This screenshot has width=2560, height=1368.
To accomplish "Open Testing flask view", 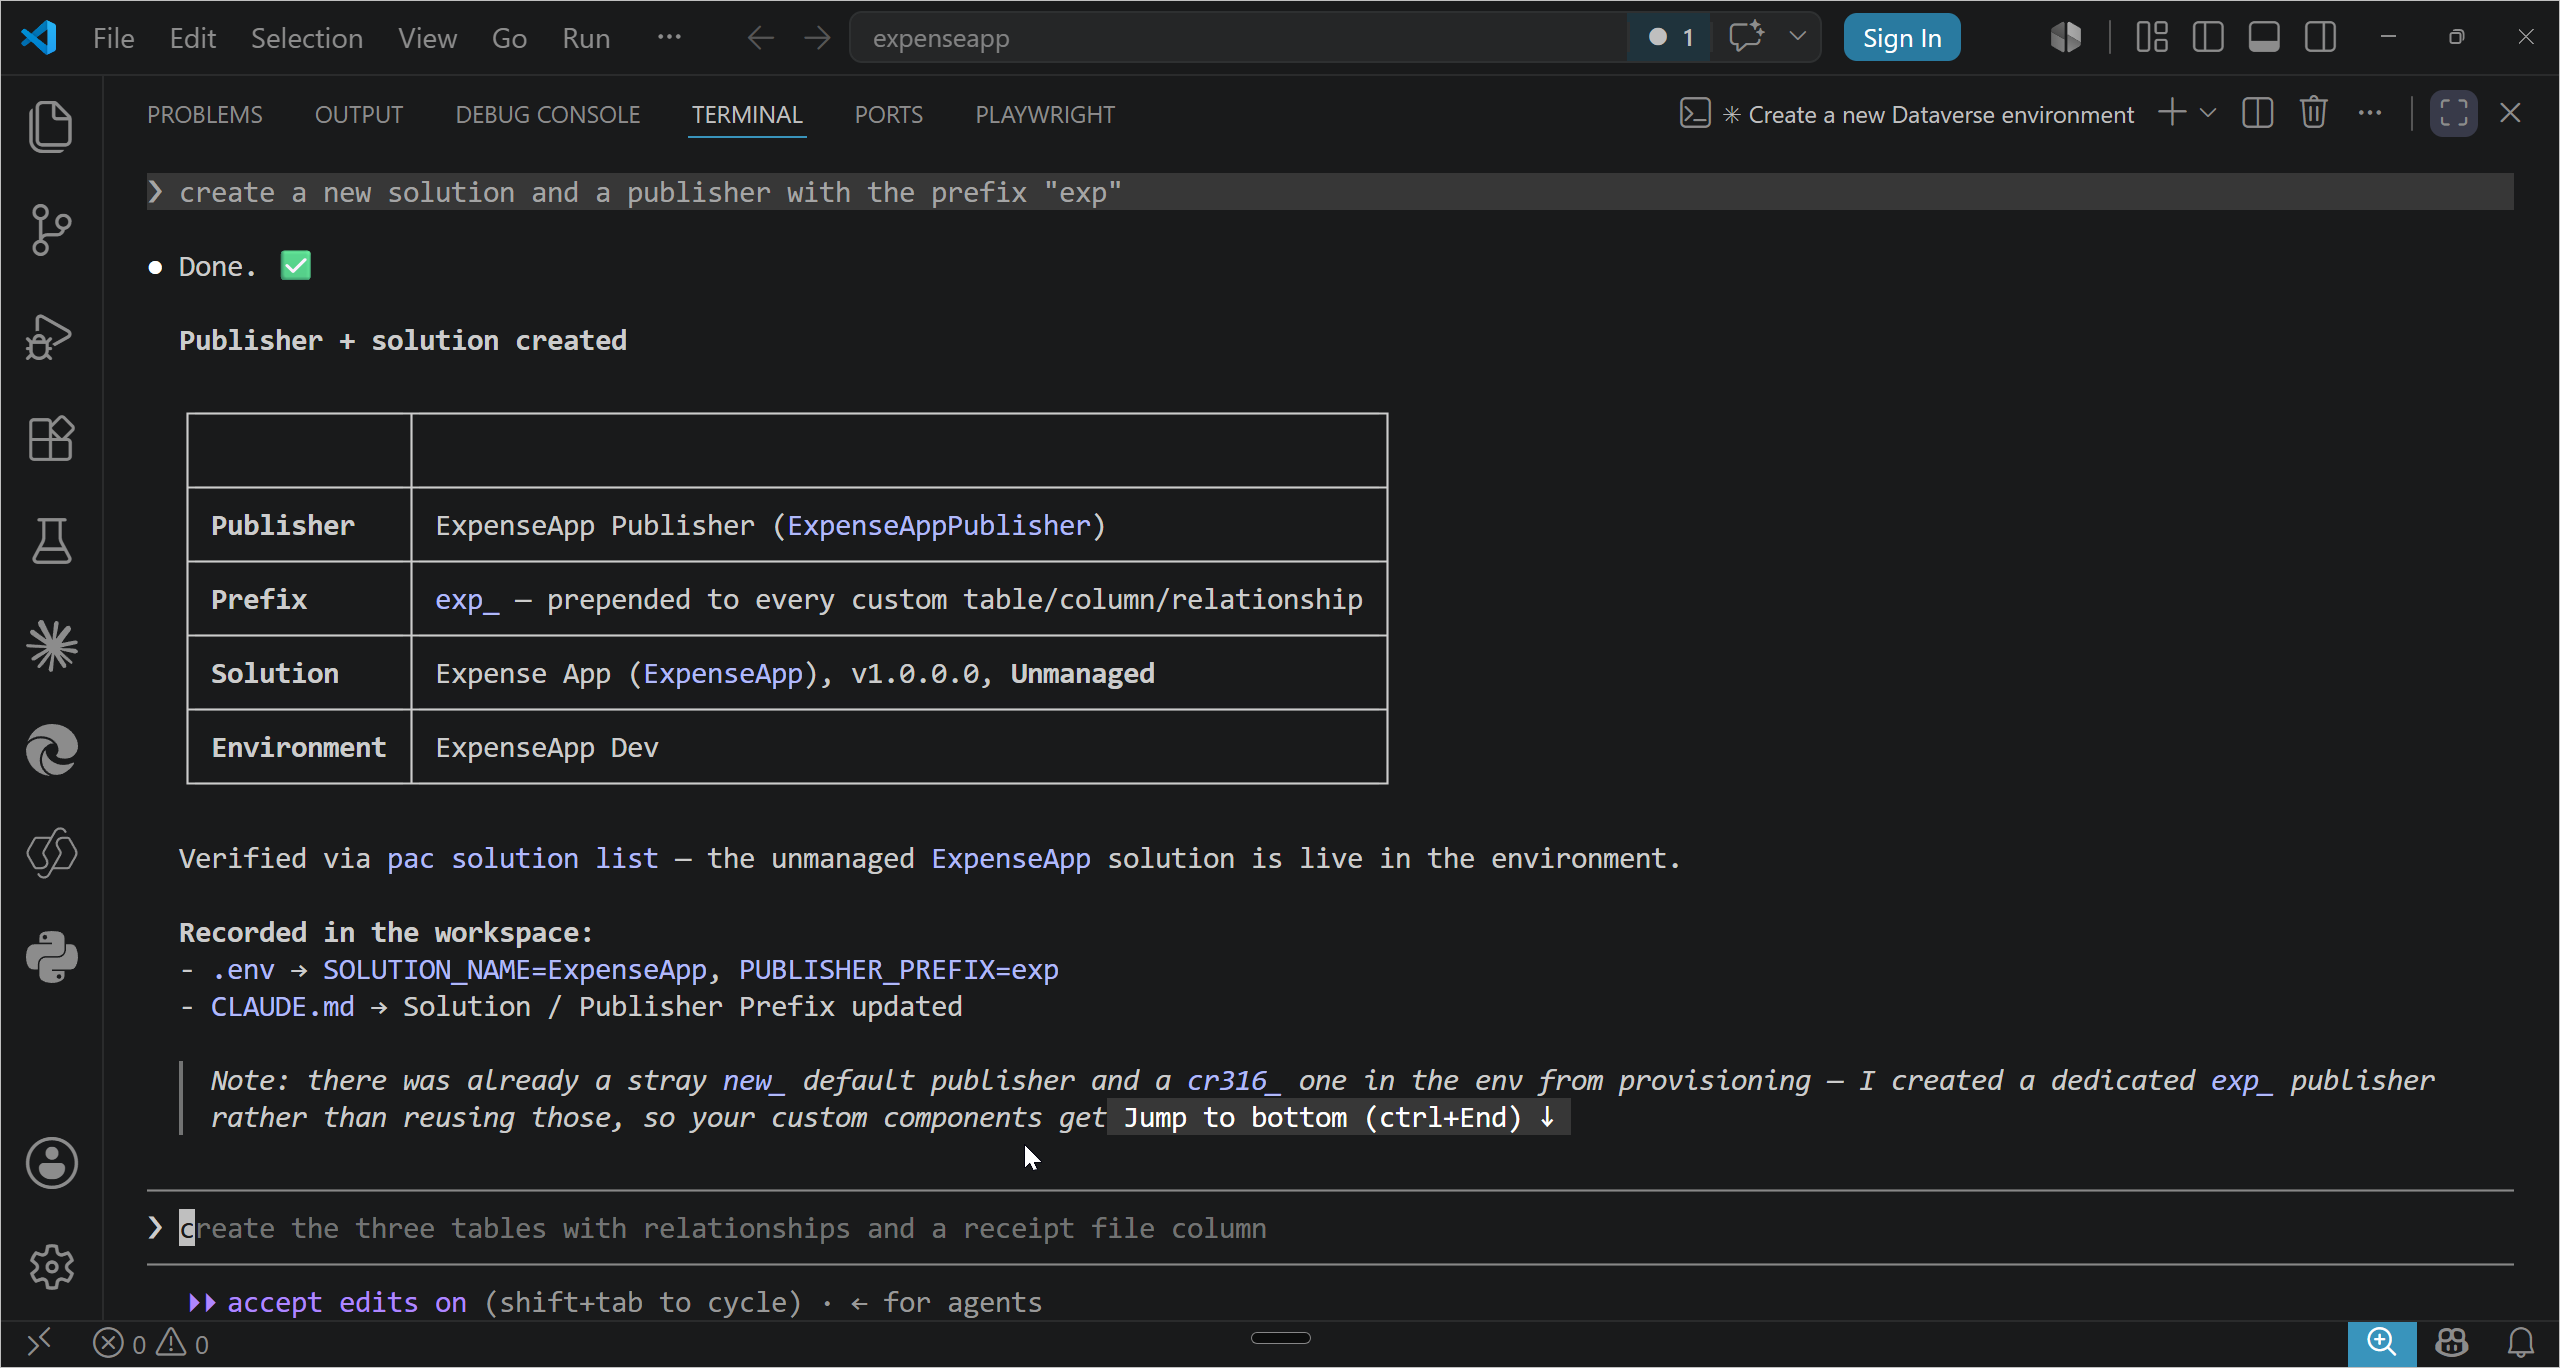I will pos(51,542).
